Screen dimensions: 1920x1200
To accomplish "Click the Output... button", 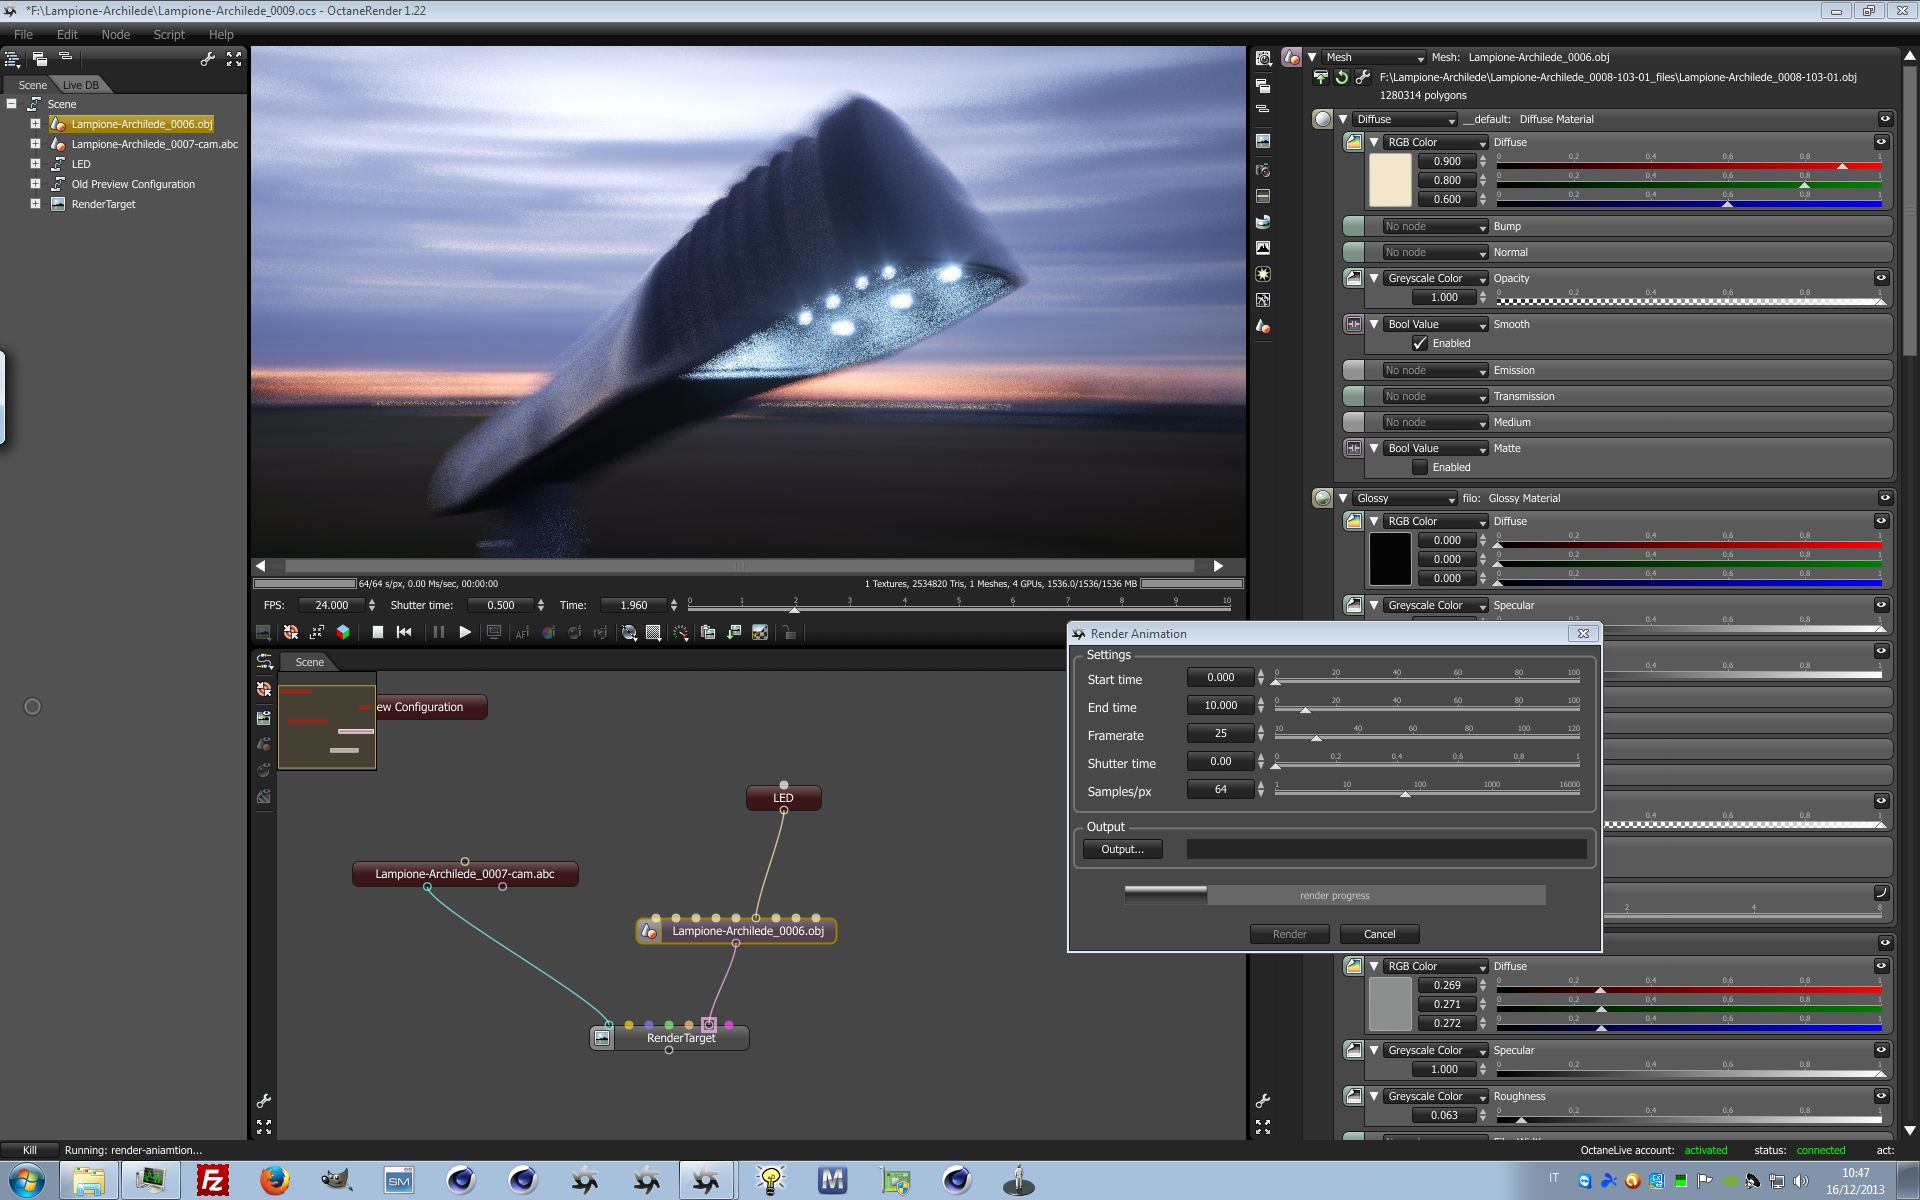I will [1122, 849].
